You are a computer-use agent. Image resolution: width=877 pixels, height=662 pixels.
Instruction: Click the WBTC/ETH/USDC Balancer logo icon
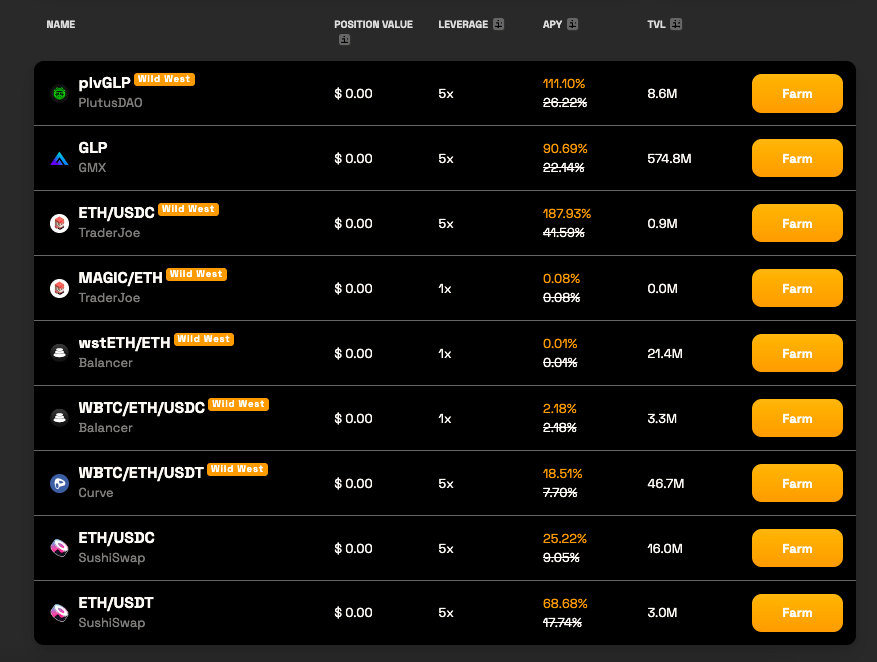(59, 418)
